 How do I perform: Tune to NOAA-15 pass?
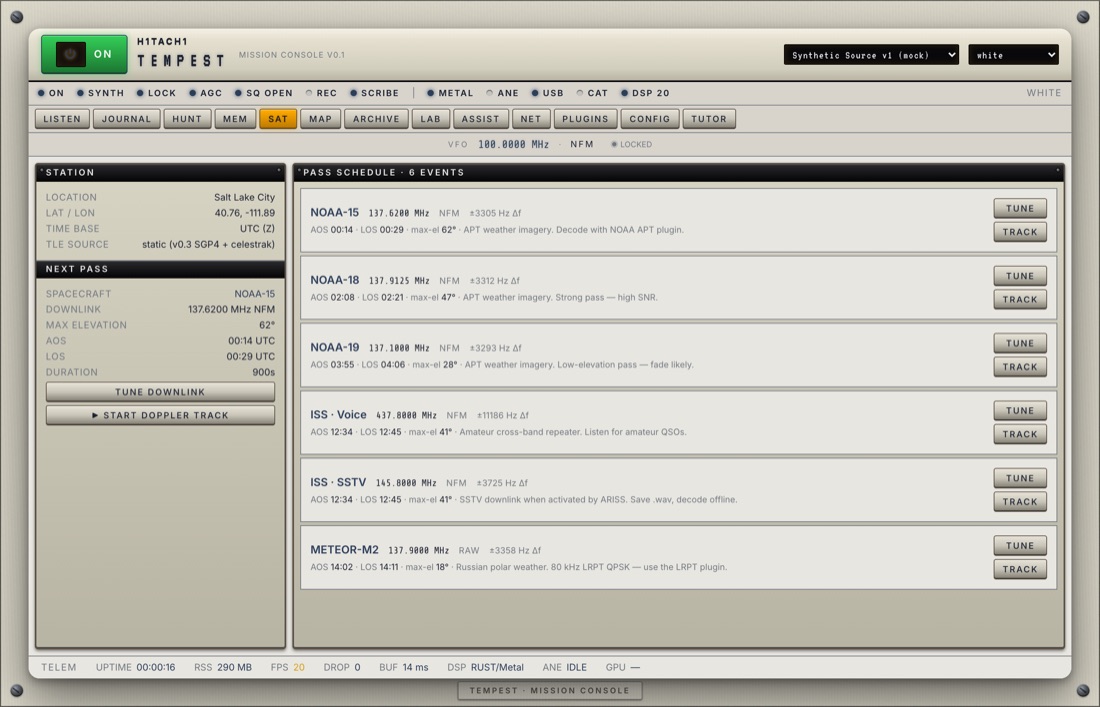(x=1020, y=208)
